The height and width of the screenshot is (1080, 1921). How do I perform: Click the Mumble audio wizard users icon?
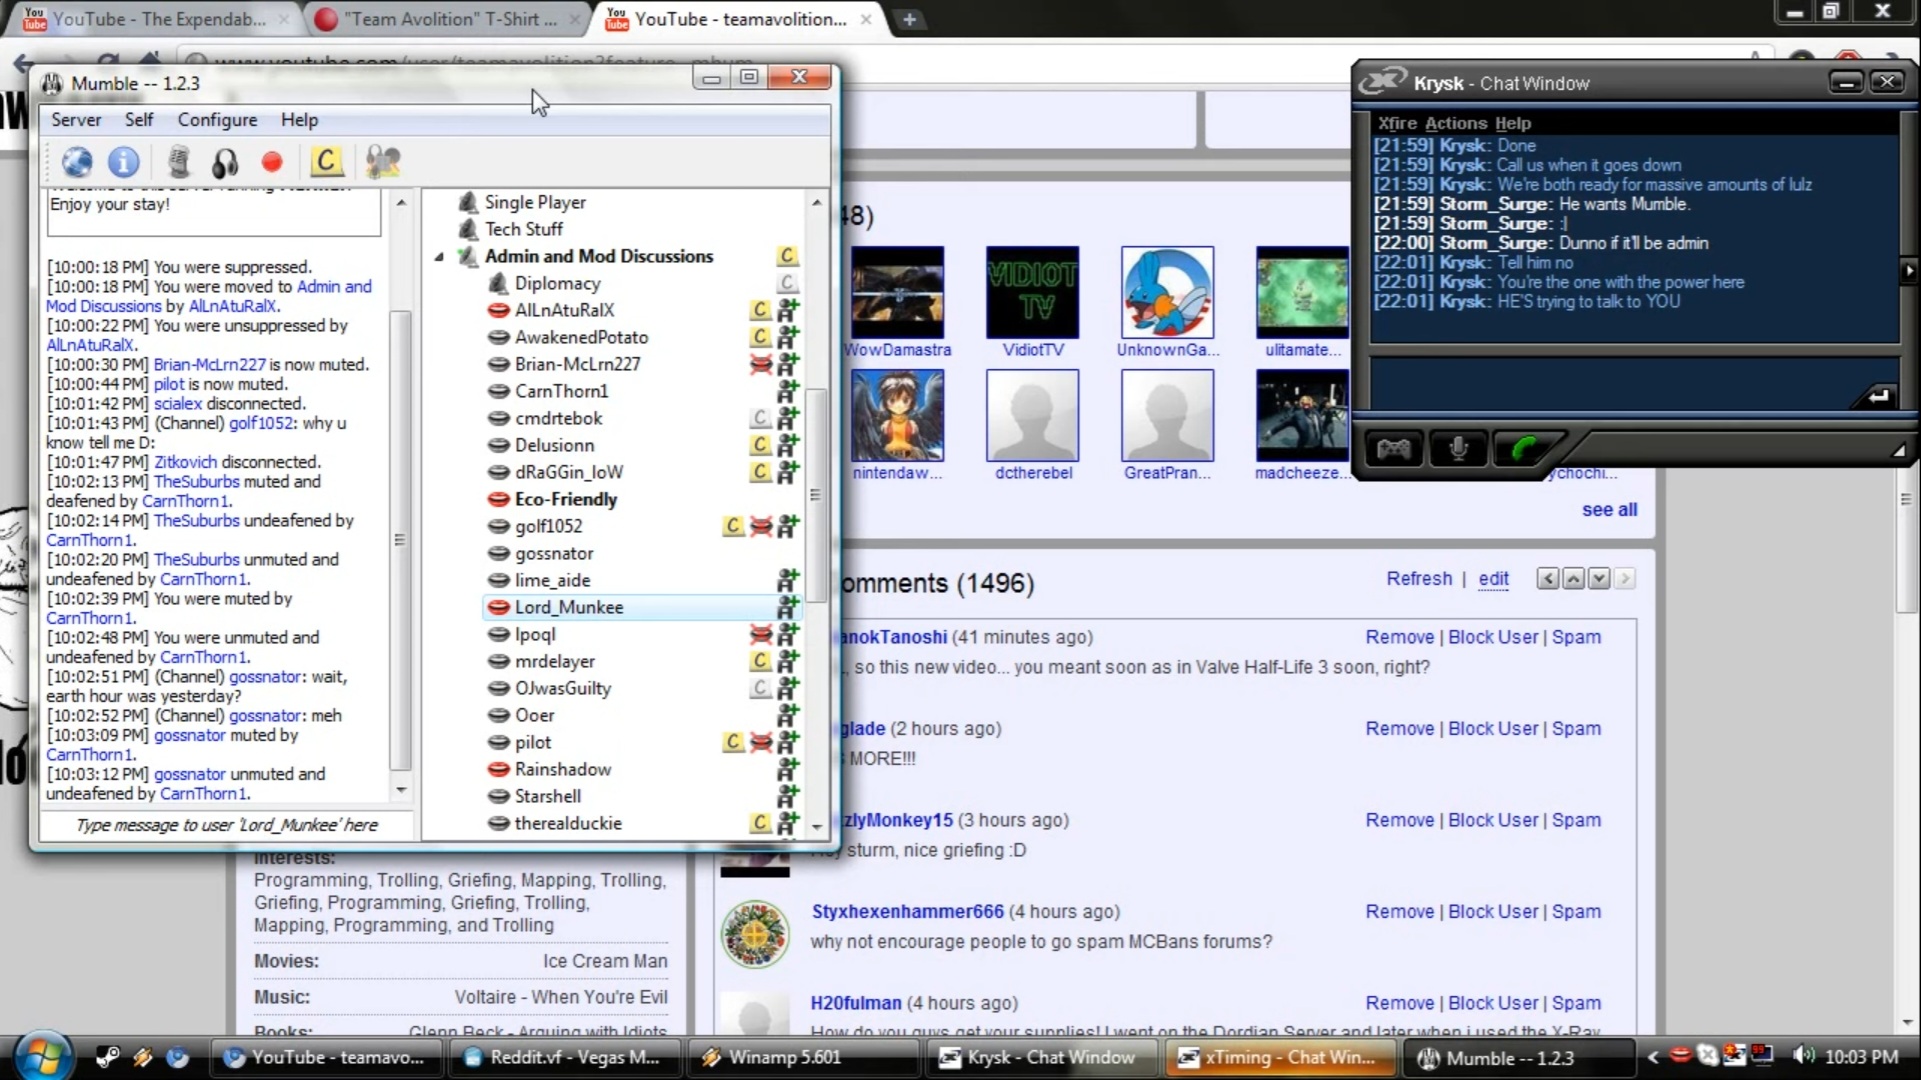[x=383, y=162]
